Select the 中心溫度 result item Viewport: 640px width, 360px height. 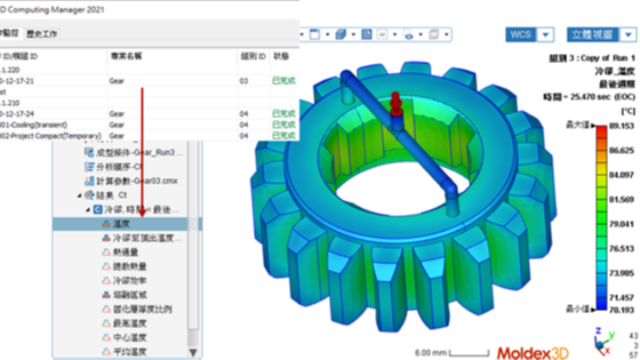129,338
